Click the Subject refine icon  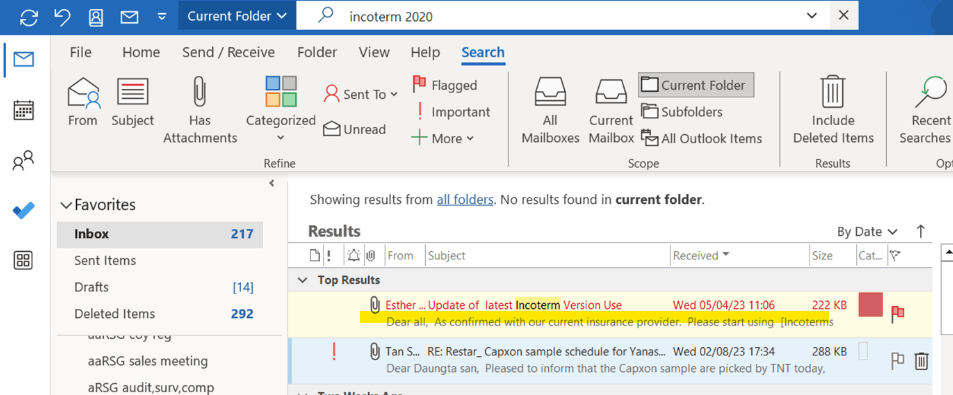pos(132,92)
